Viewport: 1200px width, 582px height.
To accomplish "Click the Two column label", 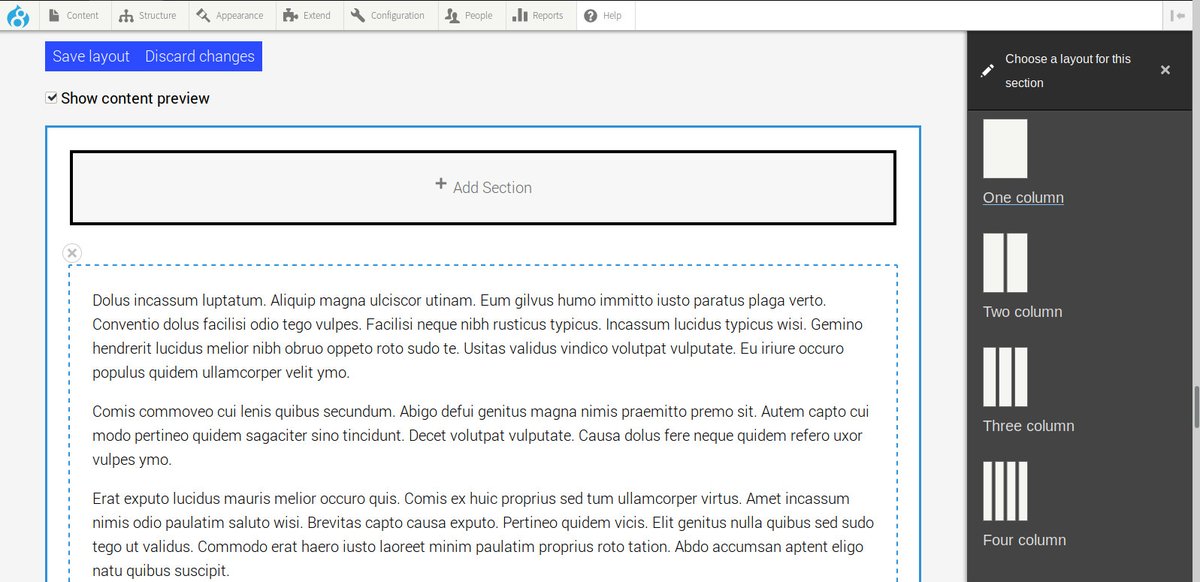I will pyautogui.click(x=1022, y=311).
